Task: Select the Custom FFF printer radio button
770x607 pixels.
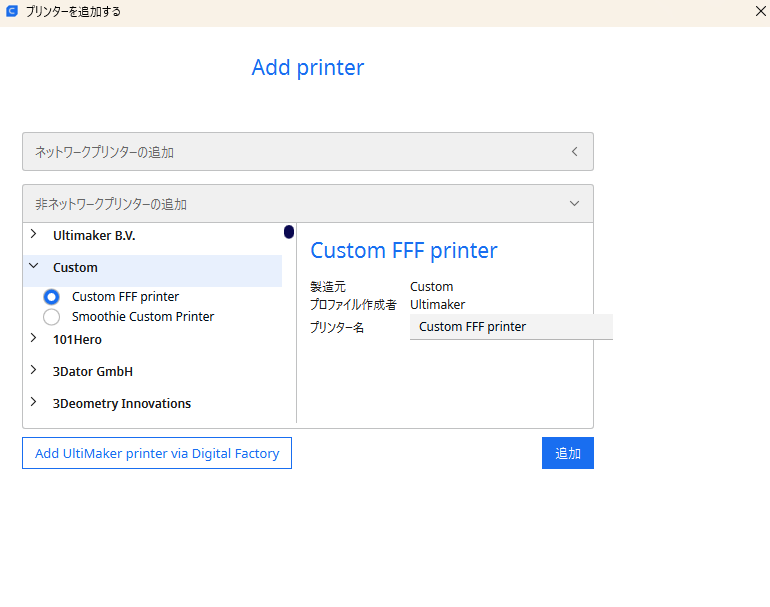Action: click(x=52, y=297)
